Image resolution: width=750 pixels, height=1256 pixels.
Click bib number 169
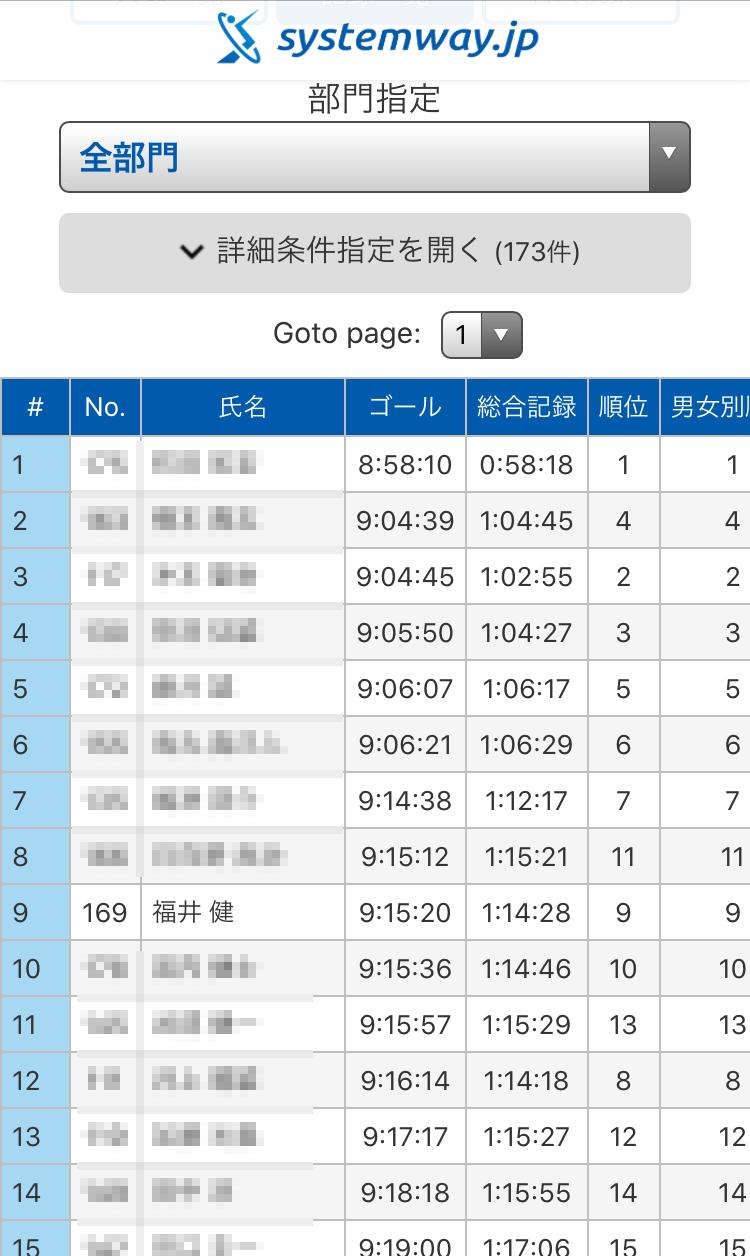tap(105, 912)
